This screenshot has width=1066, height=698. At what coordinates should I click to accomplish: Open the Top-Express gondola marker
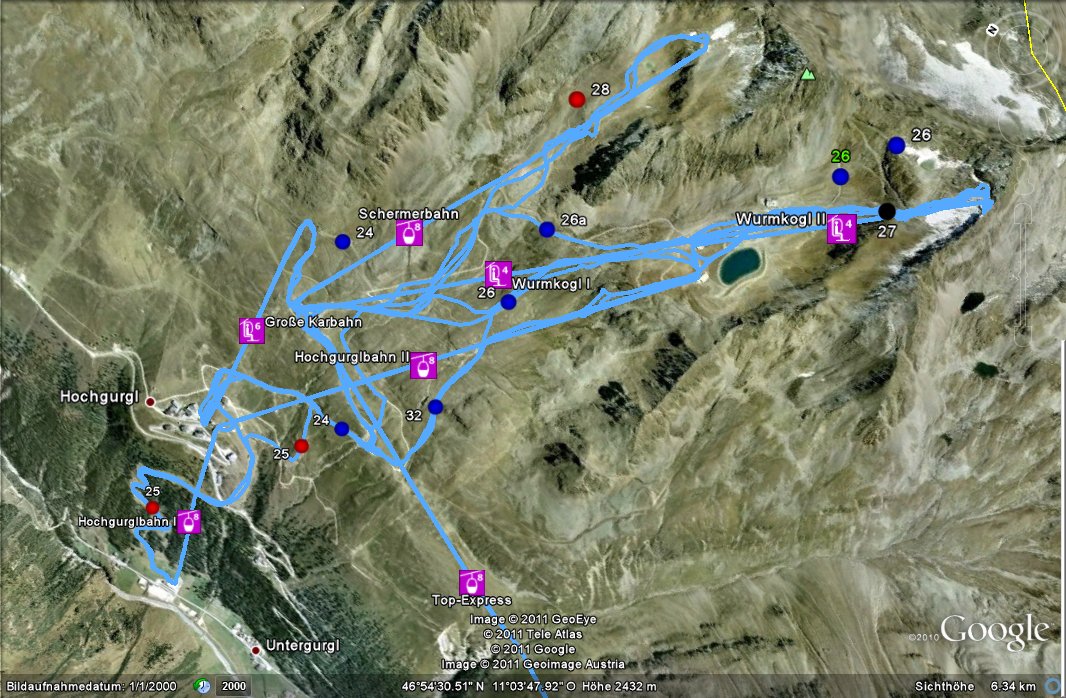[x=471, y=582]
